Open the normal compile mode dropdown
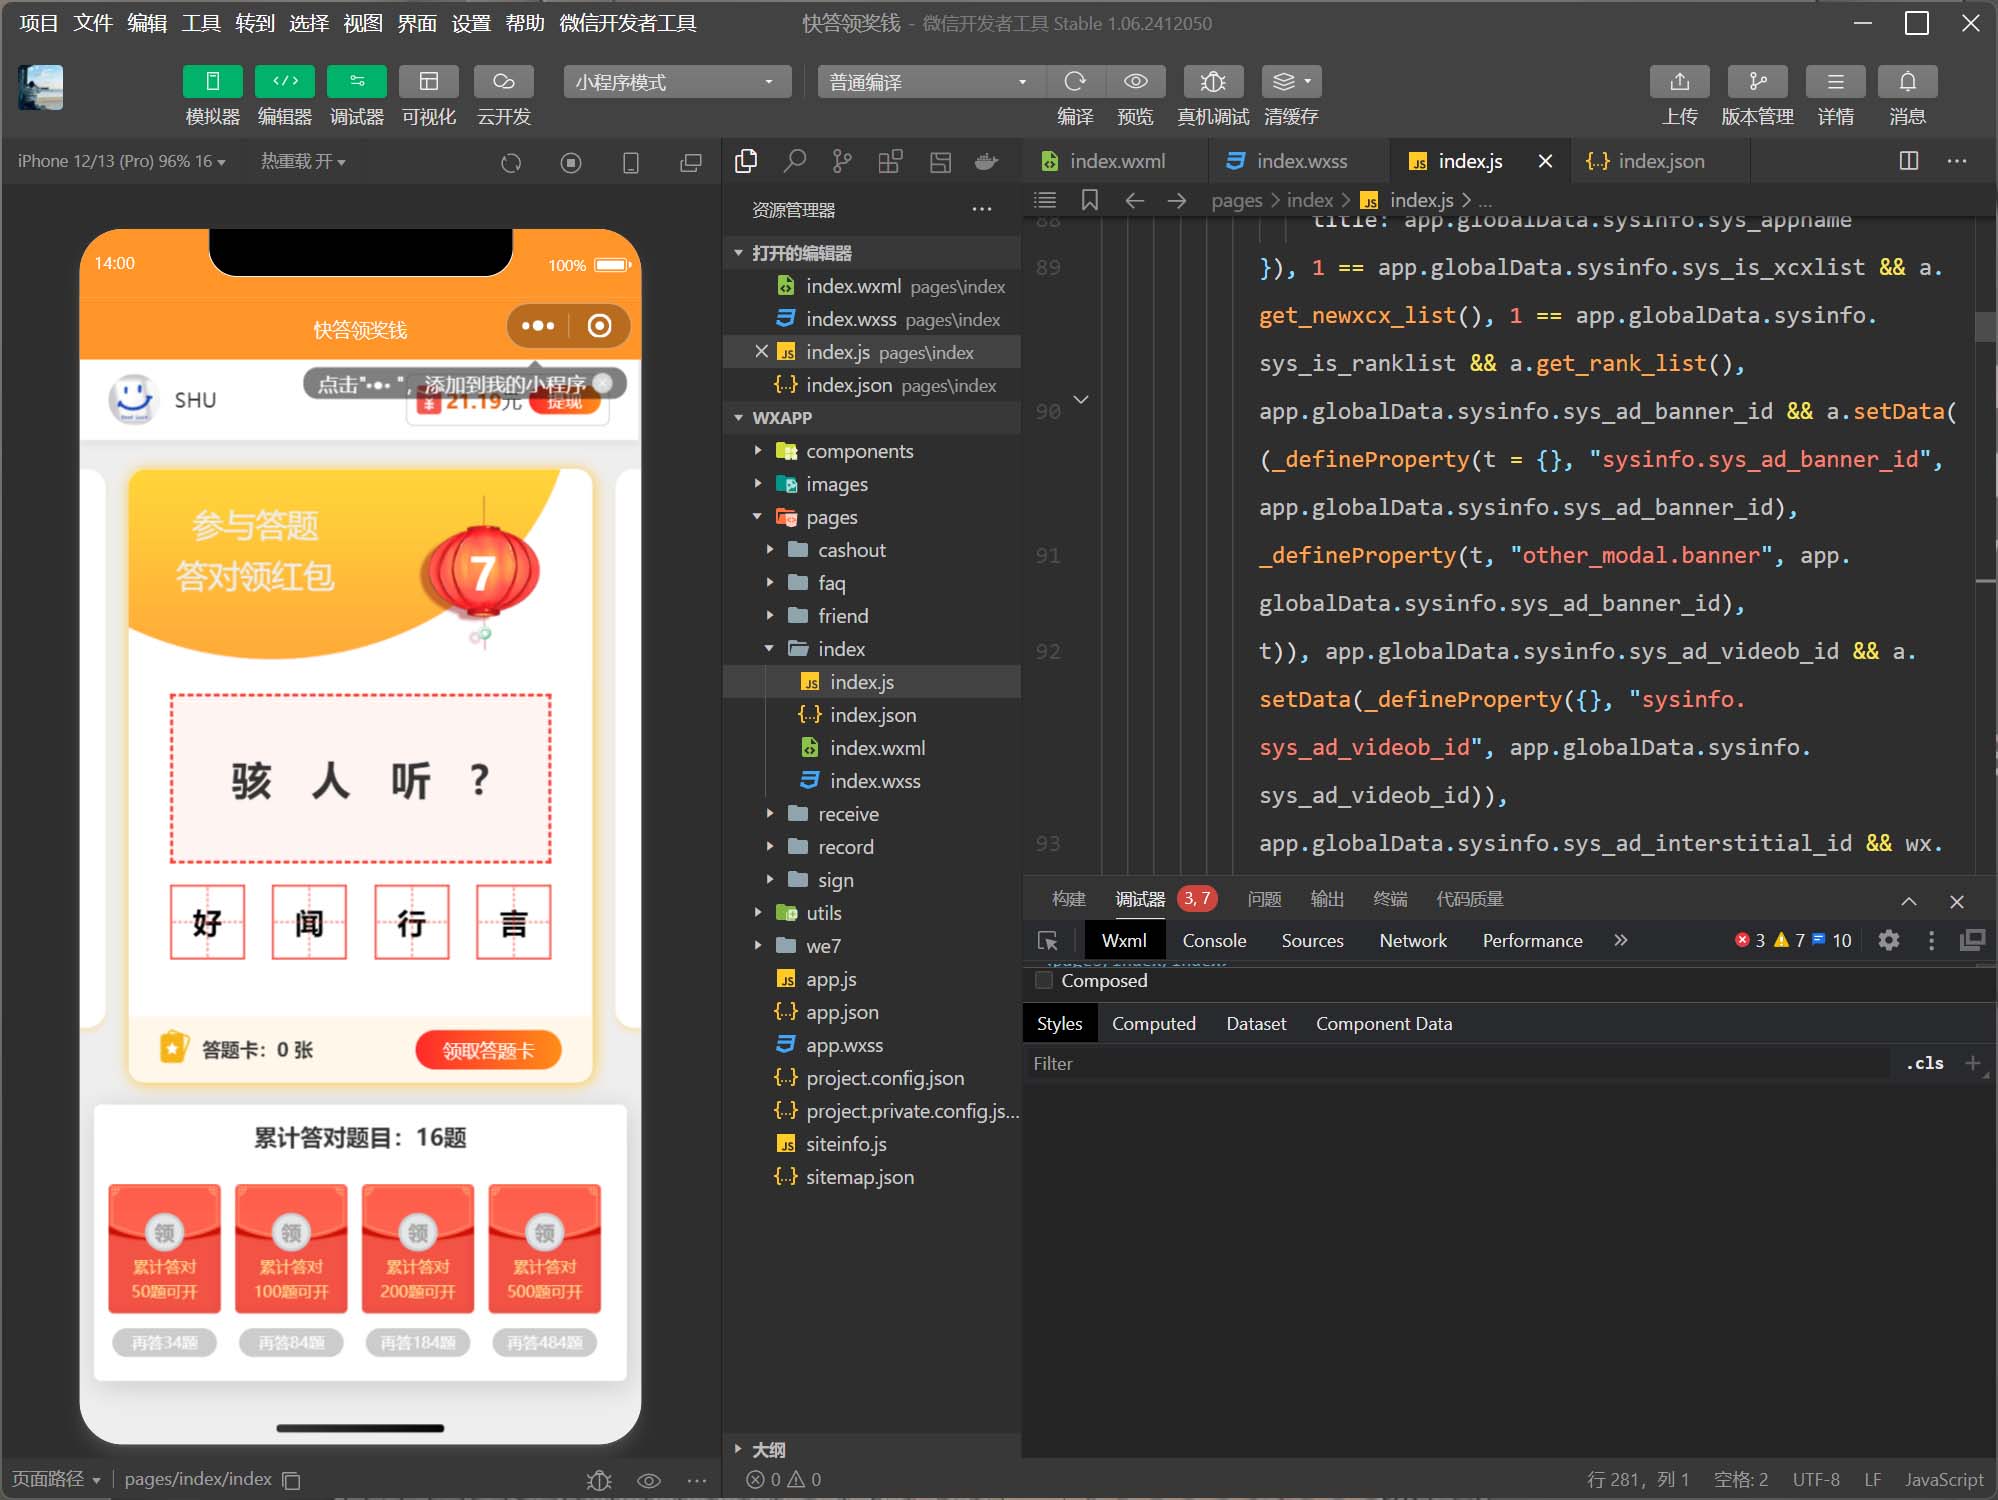 coord(931,82)
